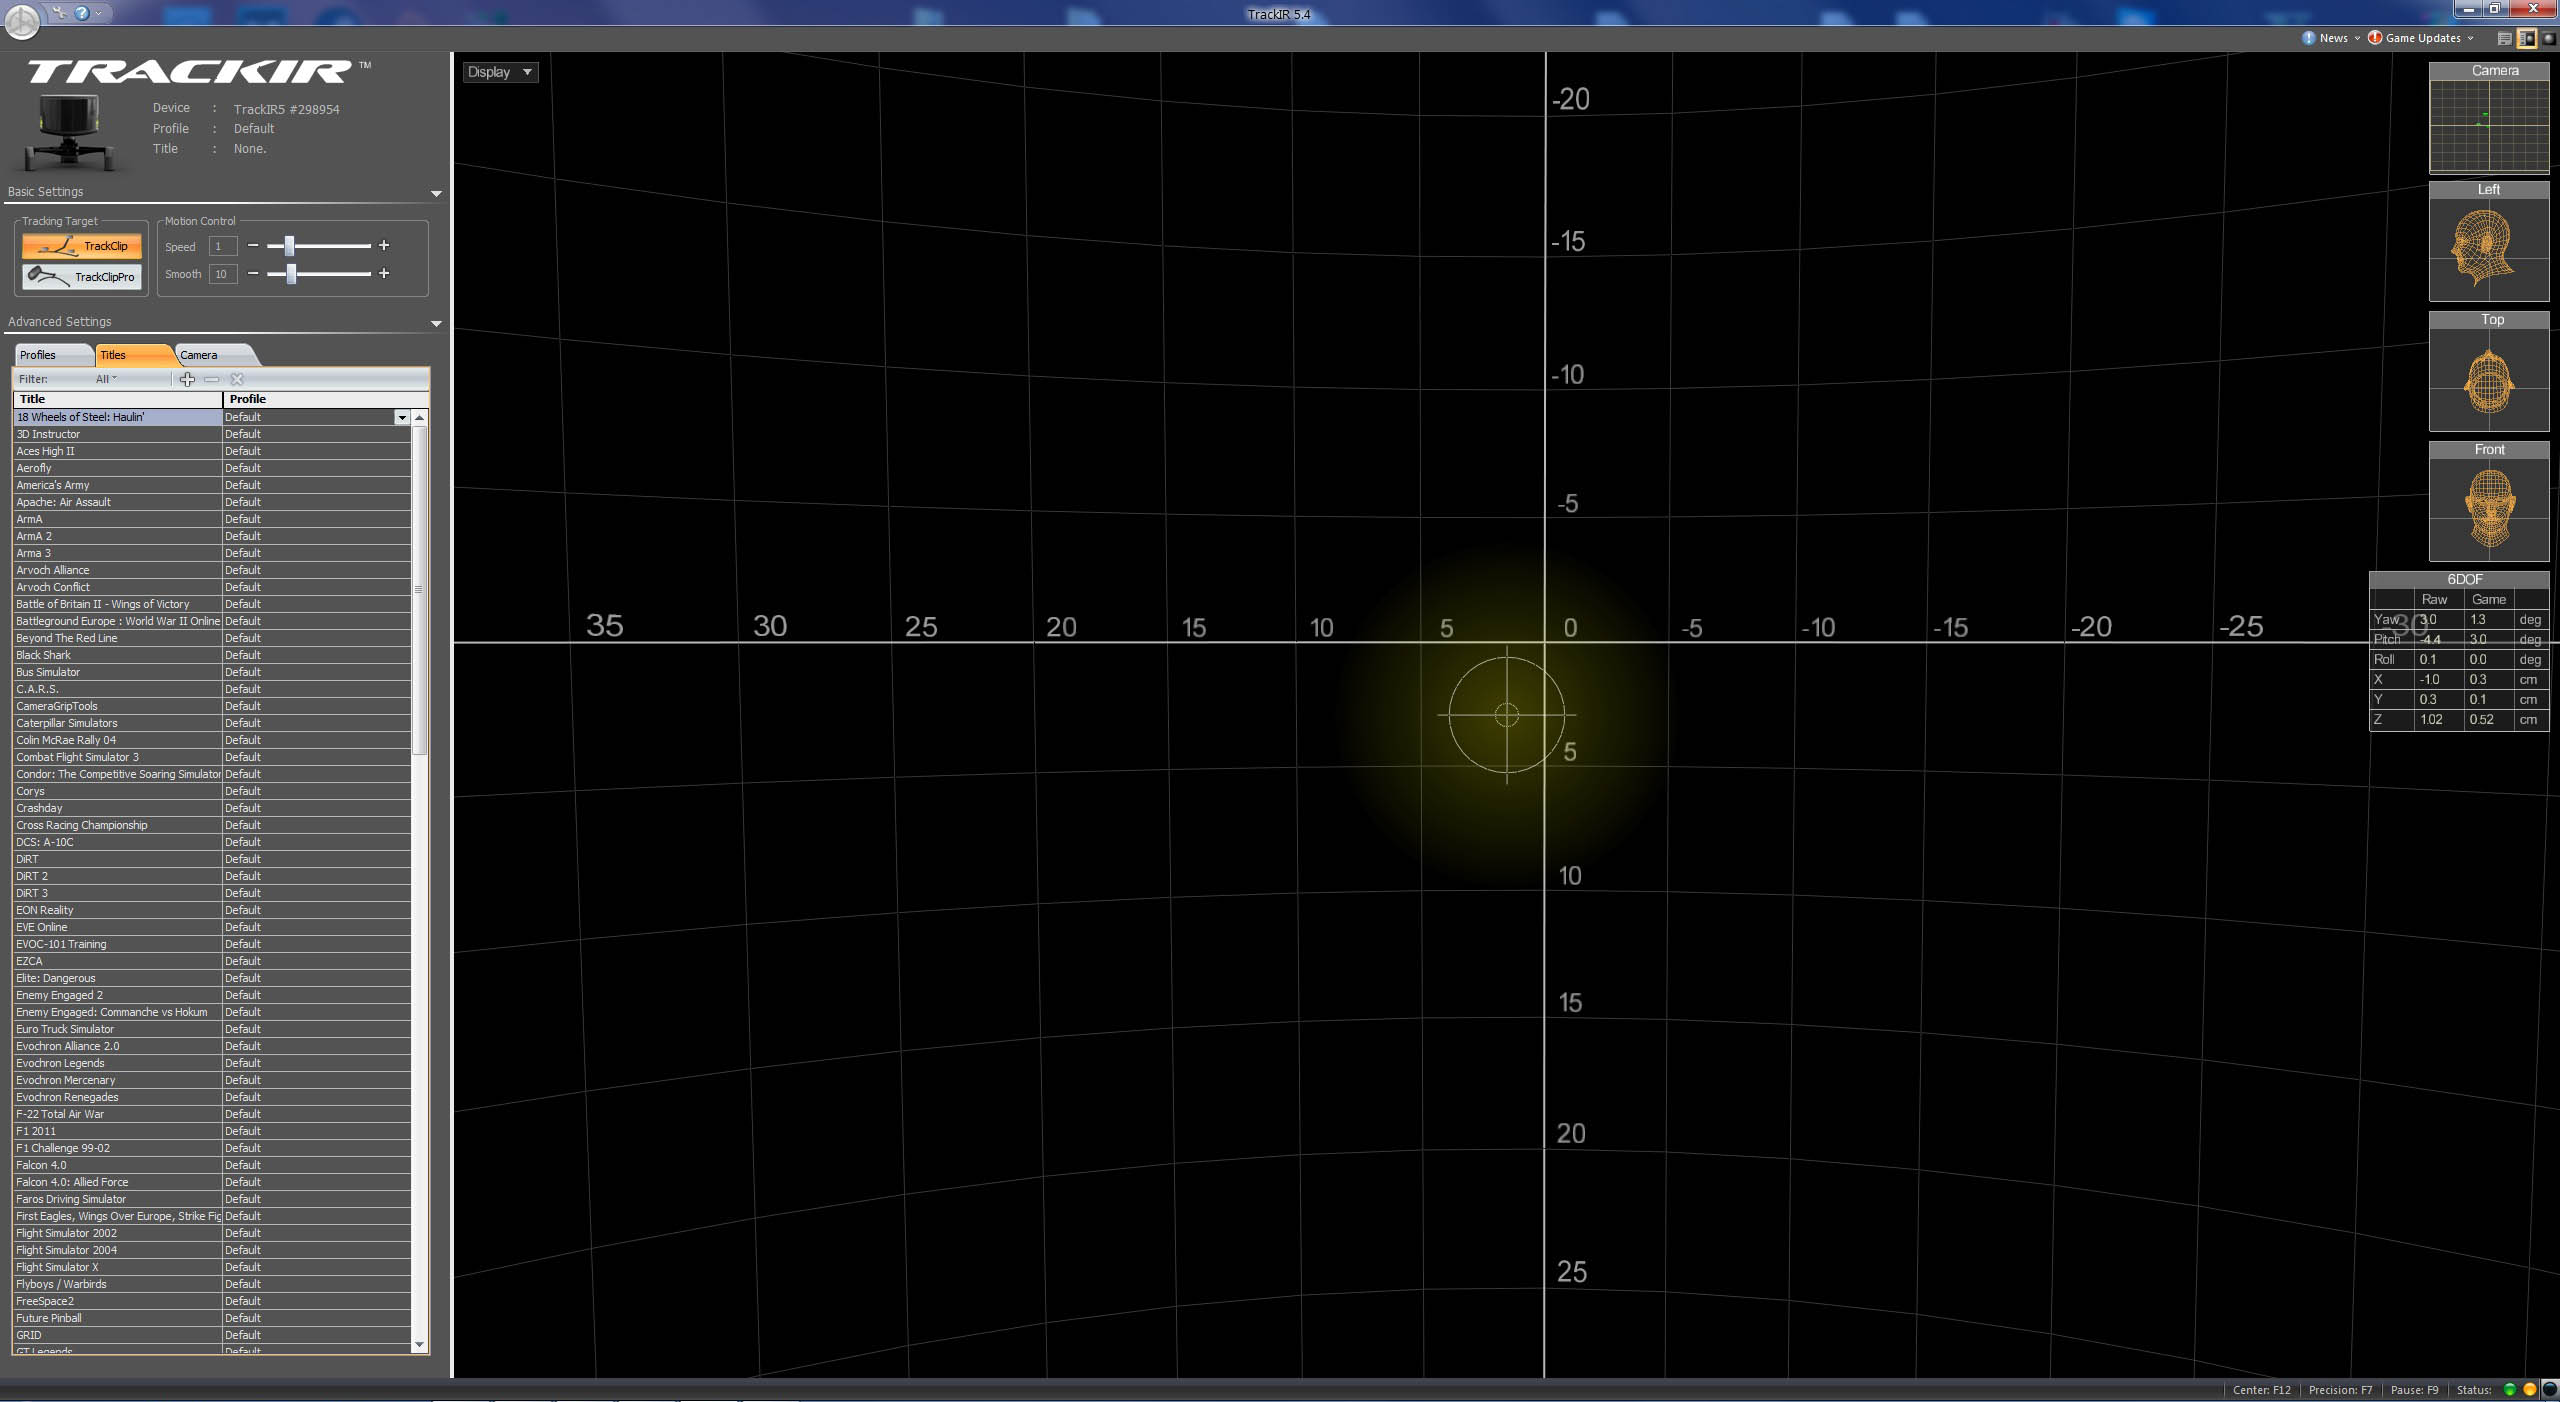Viewport: 2560px width, 1402px height.
Task: Expand the Game Updates dropdown arrow
Action: click(2470, 38)
